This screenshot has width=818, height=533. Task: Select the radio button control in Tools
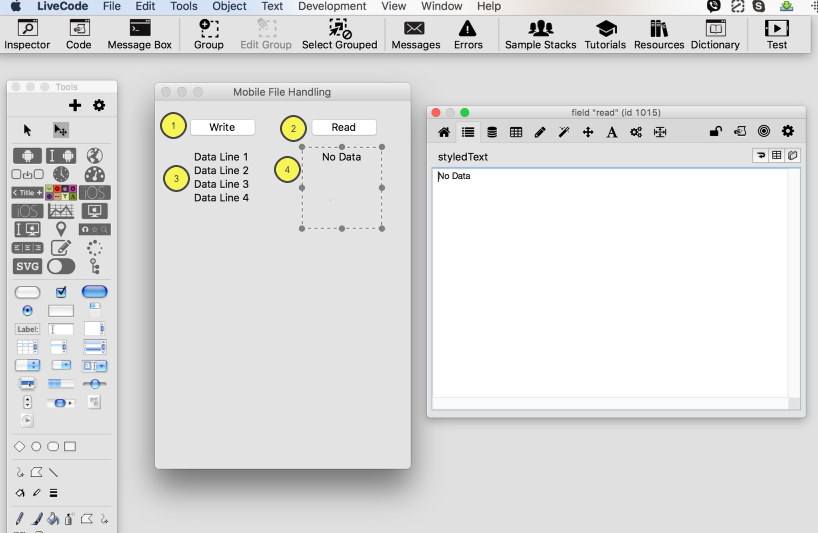tap(28, 311)
